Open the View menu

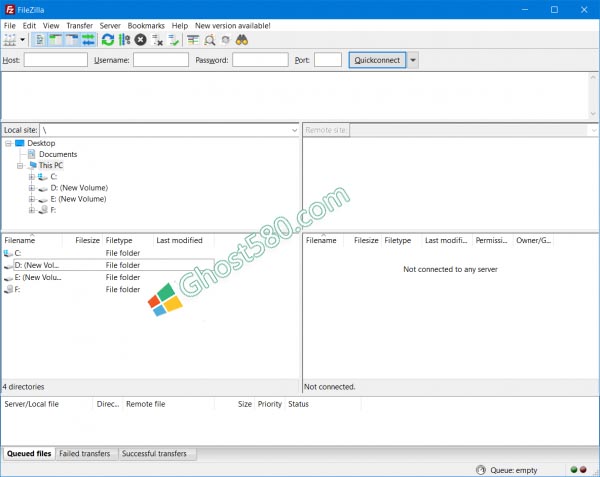click(51, 26)
